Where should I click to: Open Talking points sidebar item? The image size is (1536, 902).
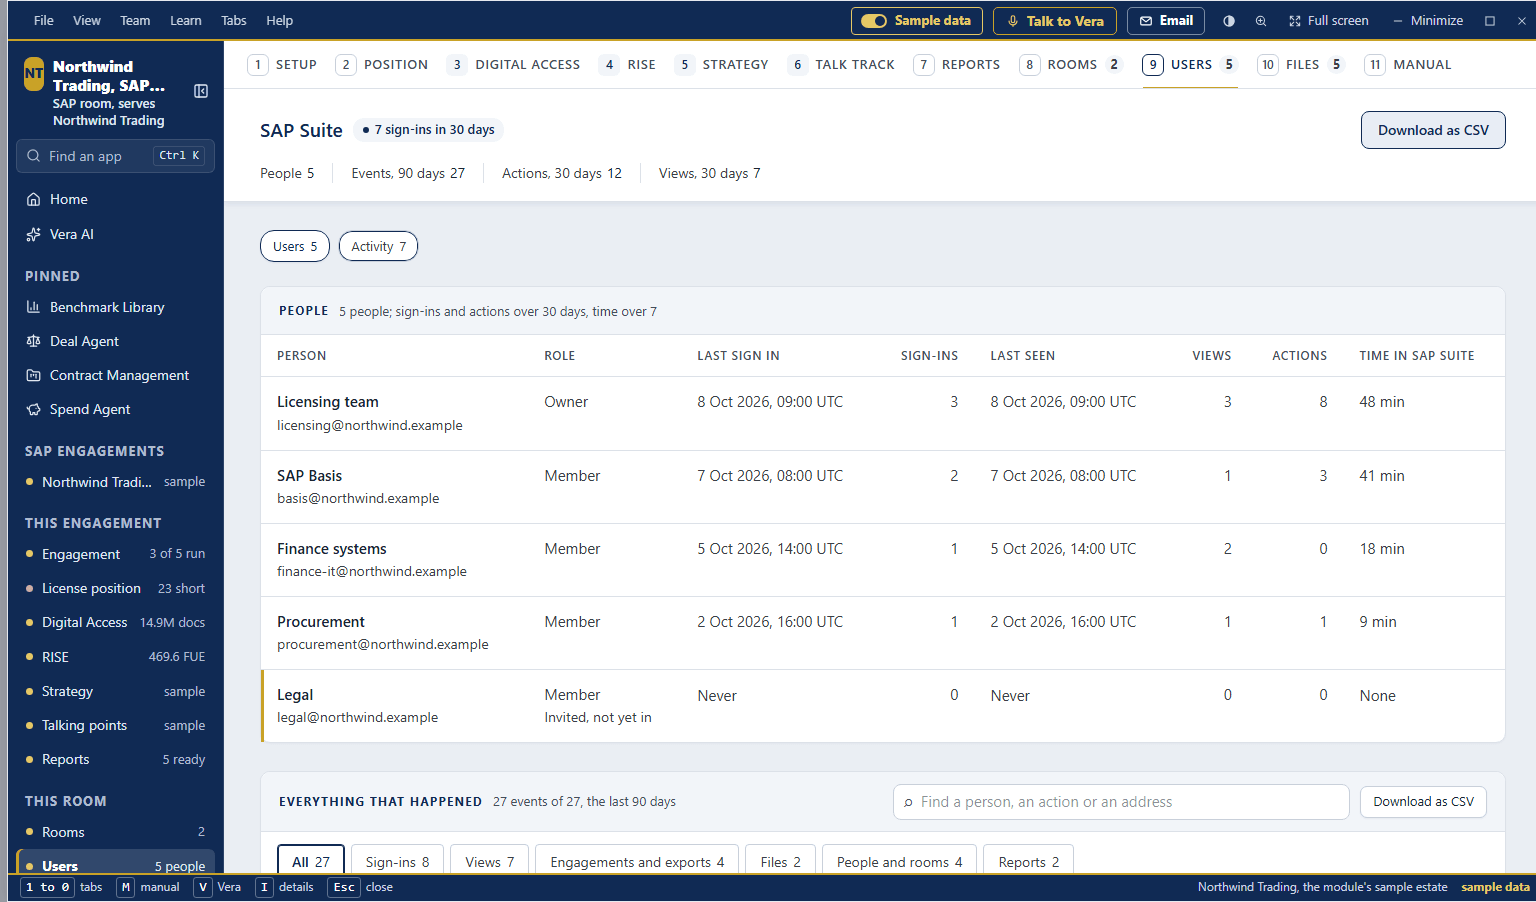click(116, 725)
